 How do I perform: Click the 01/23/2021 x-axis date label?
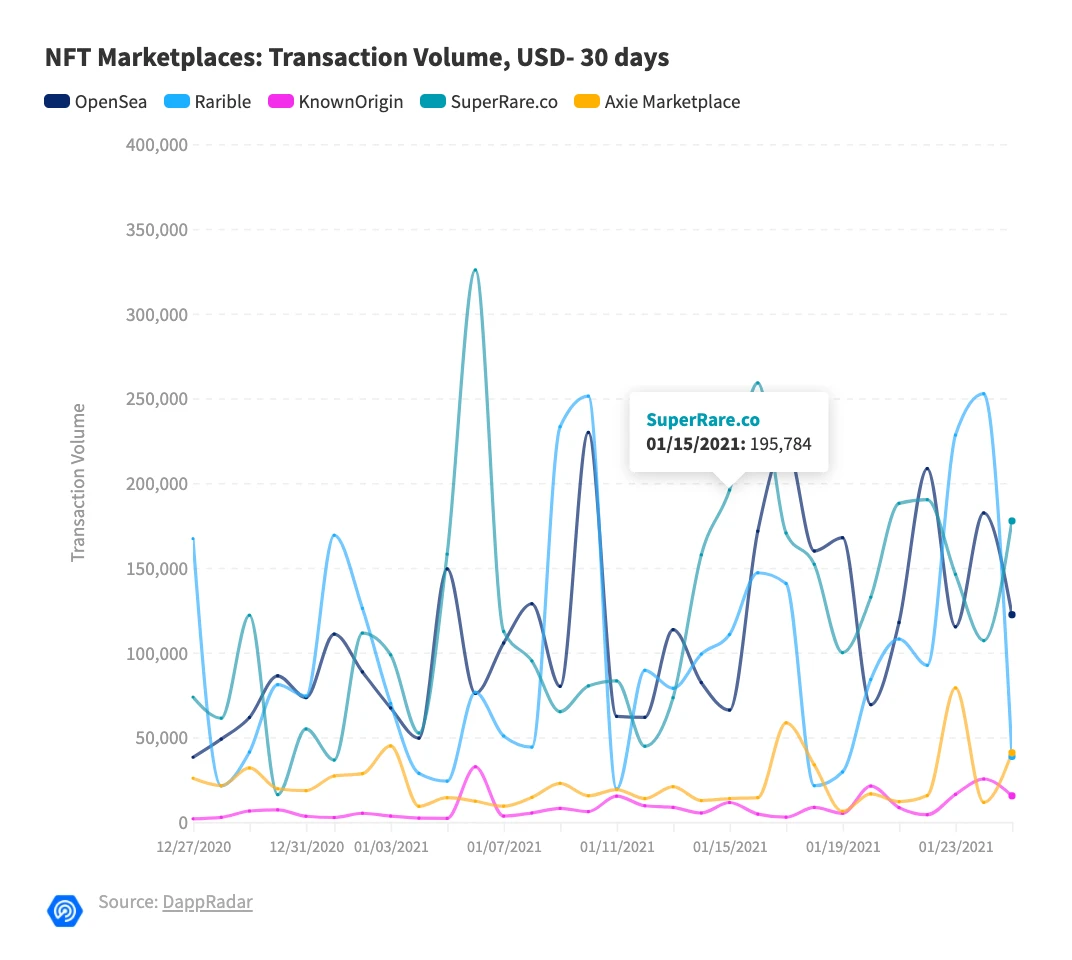[957, 847]
